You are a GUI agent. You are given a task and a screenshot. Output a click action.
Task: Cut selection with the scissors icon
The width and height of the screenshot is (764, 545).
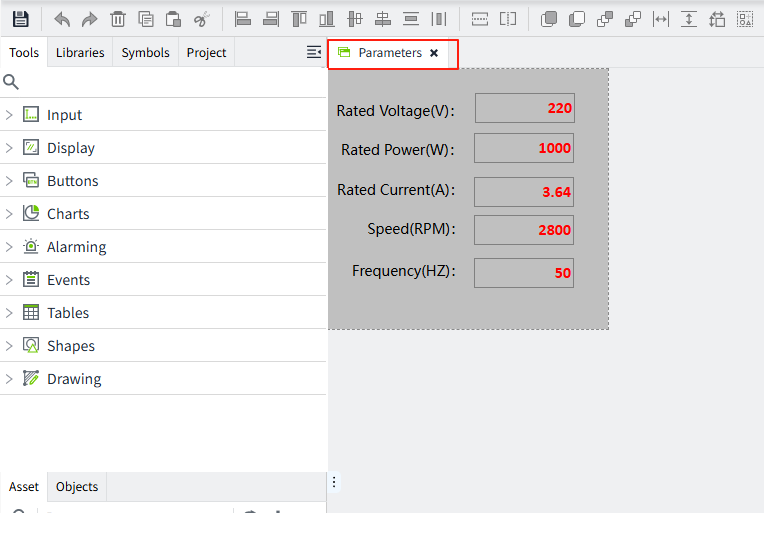201,19
